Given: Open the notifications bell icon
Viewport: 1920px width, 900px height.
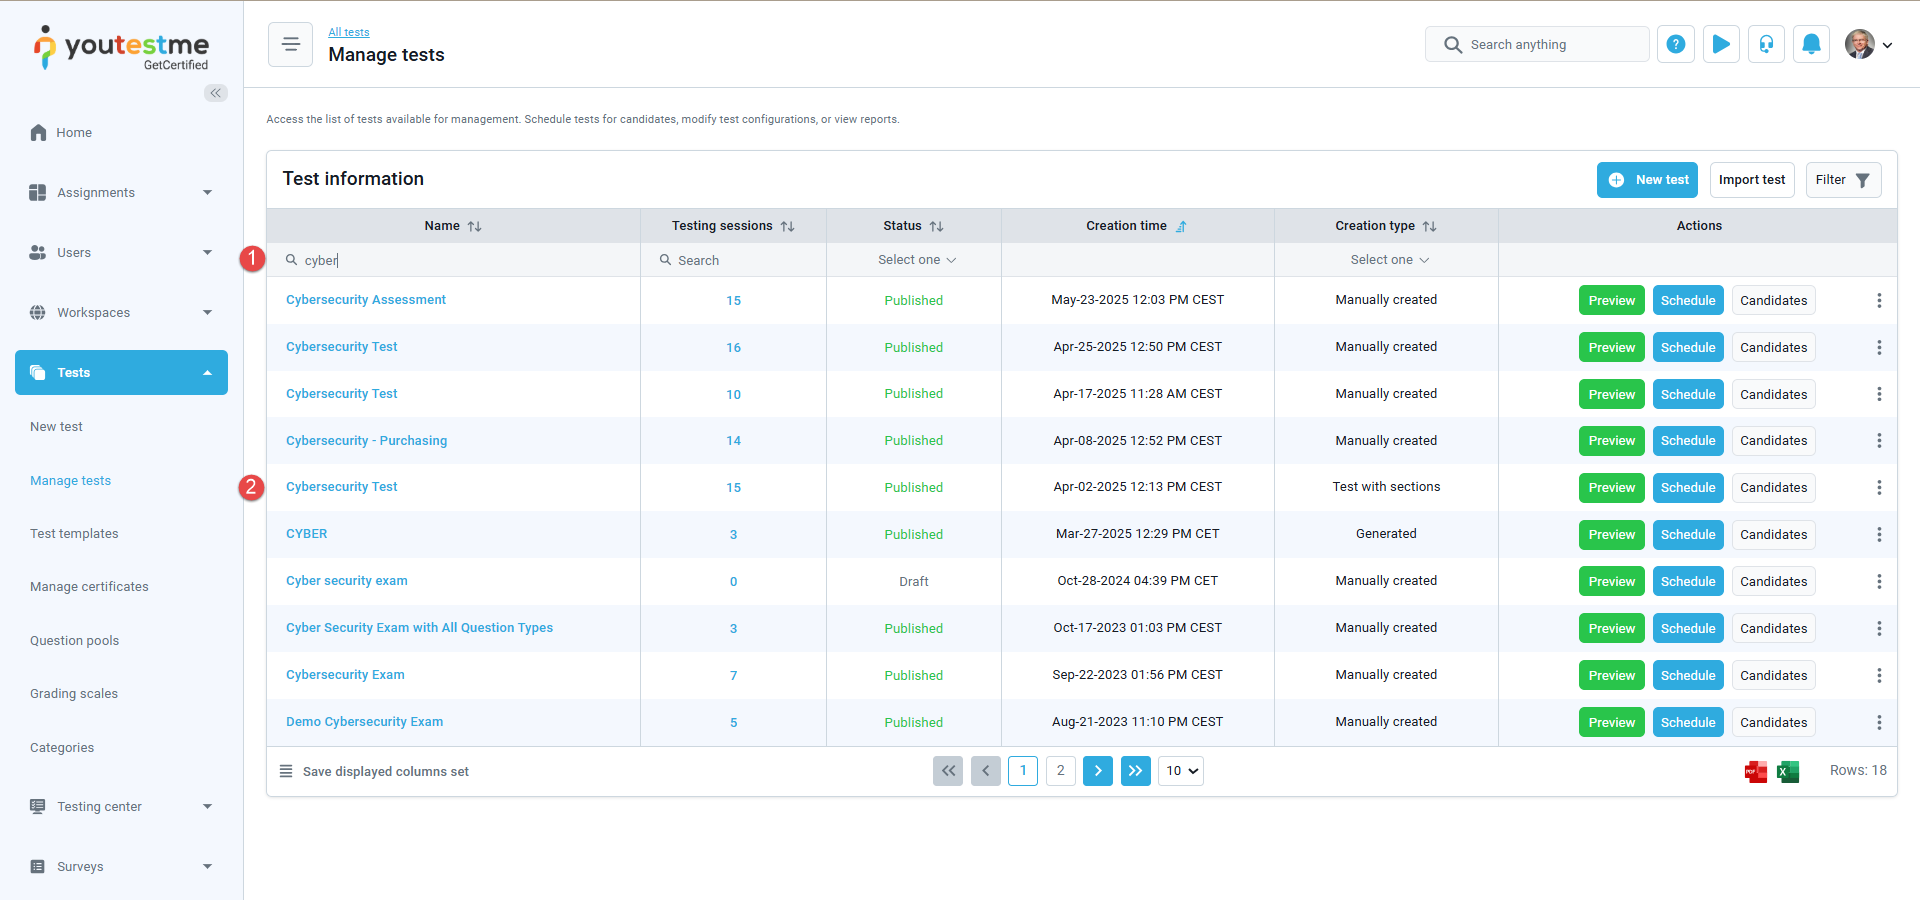Looking at the screenshot, I should click(1811, 44).
